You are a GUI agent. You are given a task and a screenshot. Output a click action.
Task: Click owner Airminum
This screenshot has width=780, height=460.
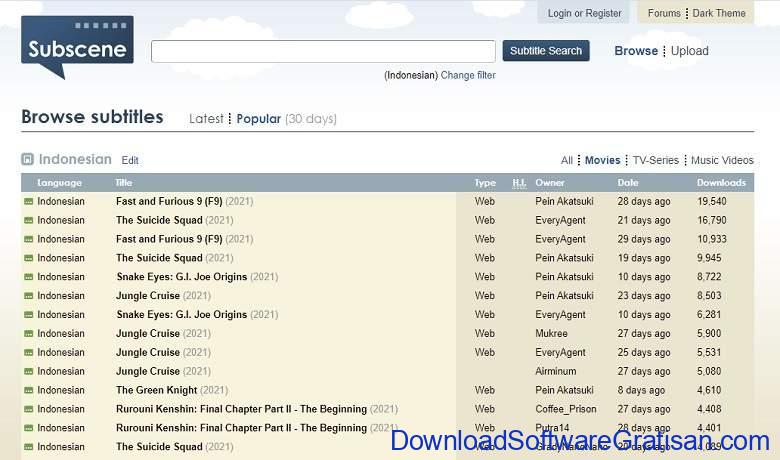pyautogui.click(x=556, y=371)
